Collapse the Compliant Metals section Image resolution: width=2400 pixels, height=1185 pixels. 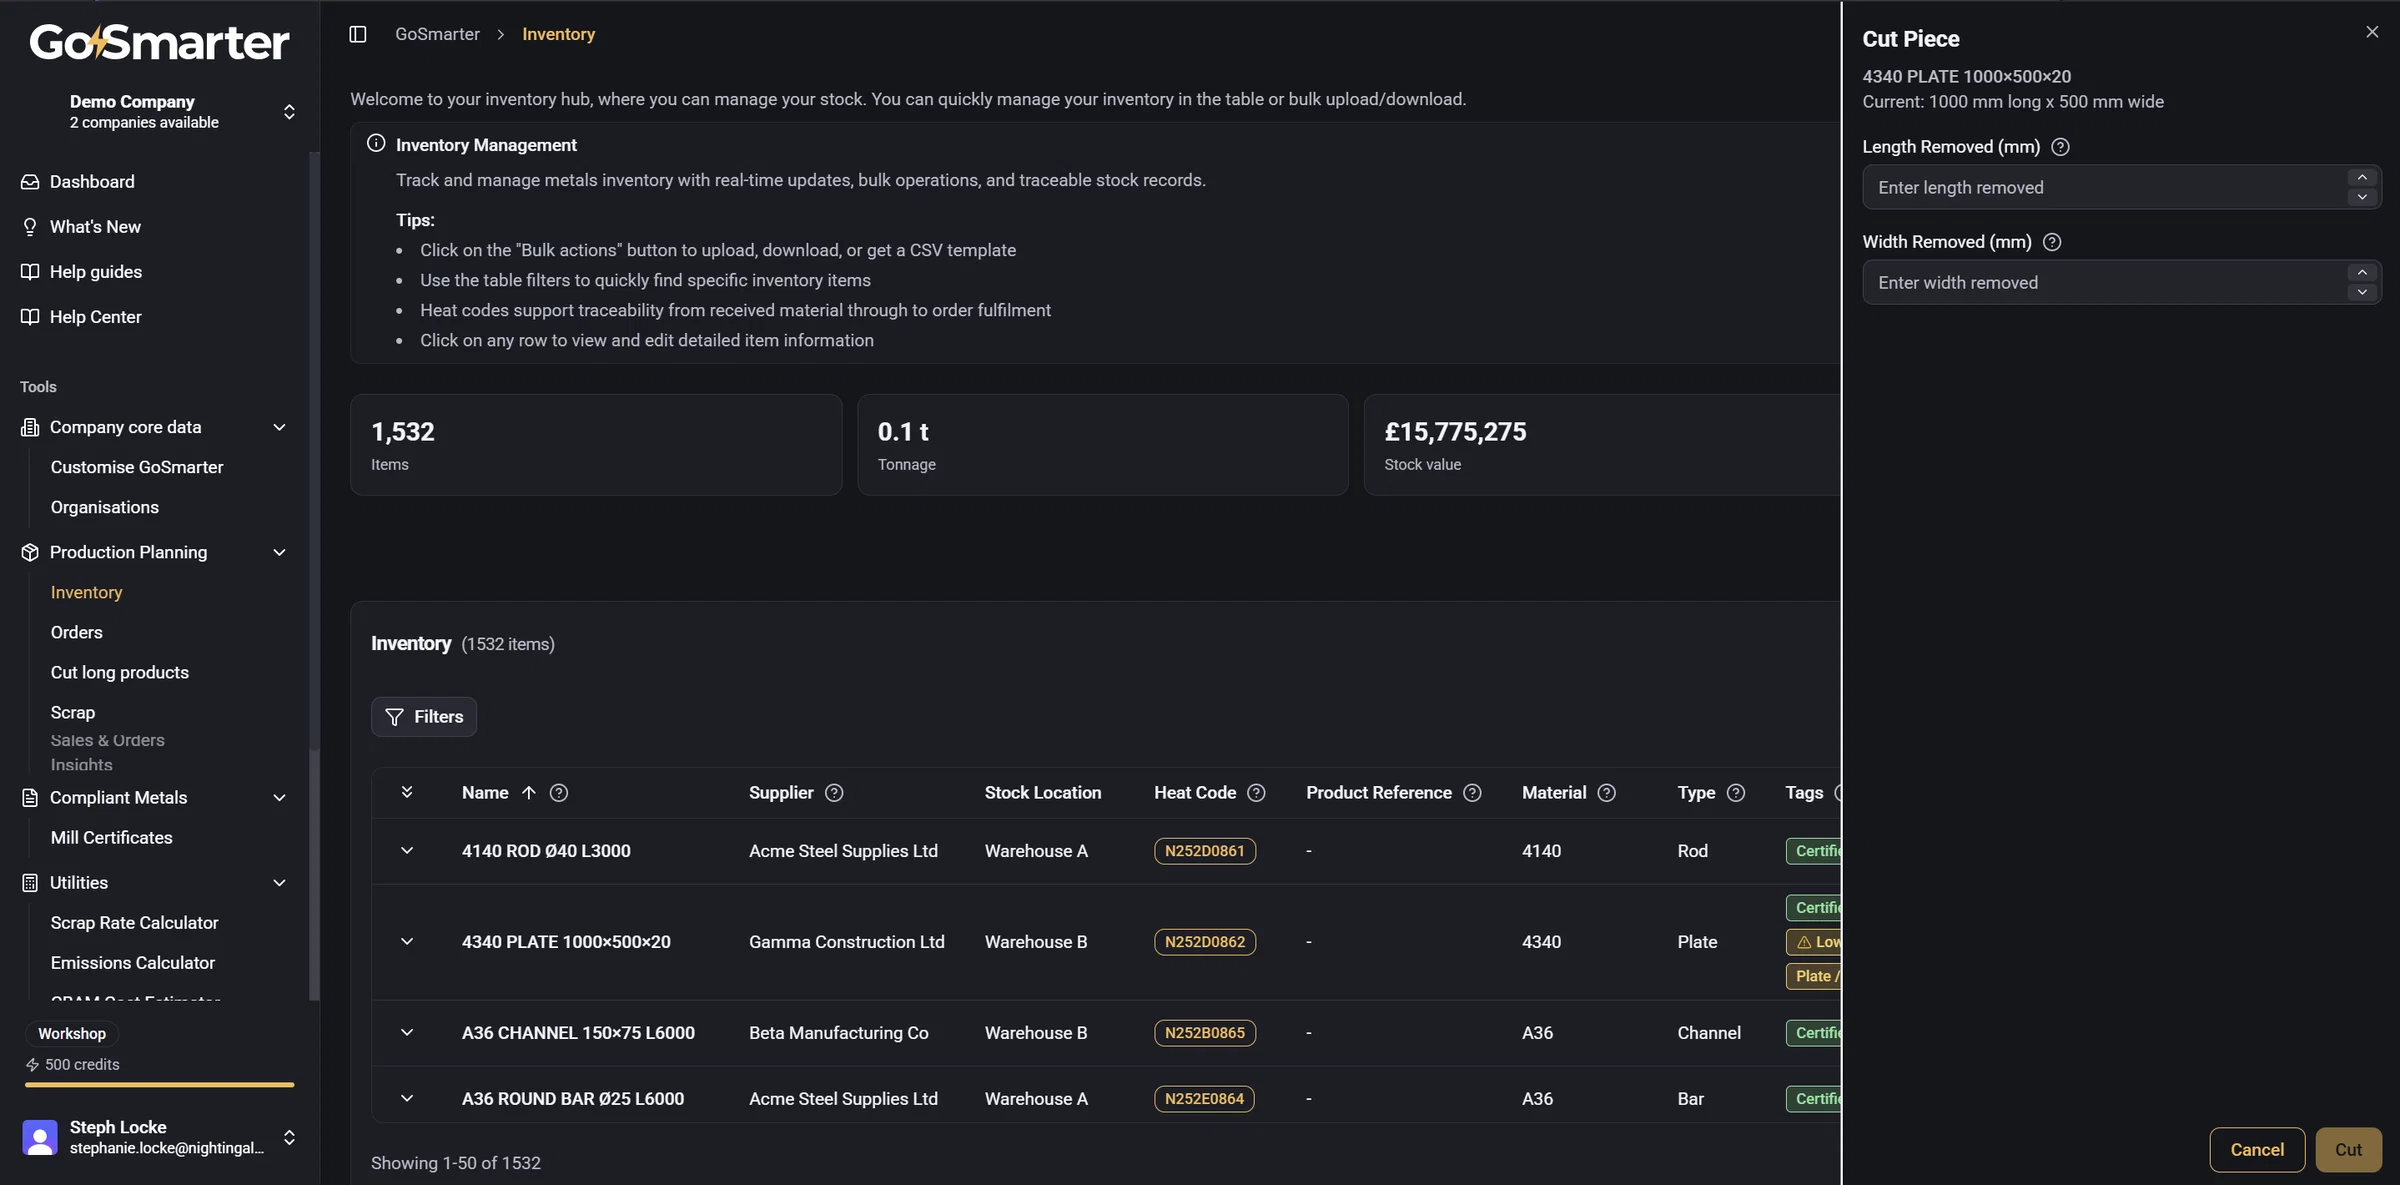coord(280,797)
